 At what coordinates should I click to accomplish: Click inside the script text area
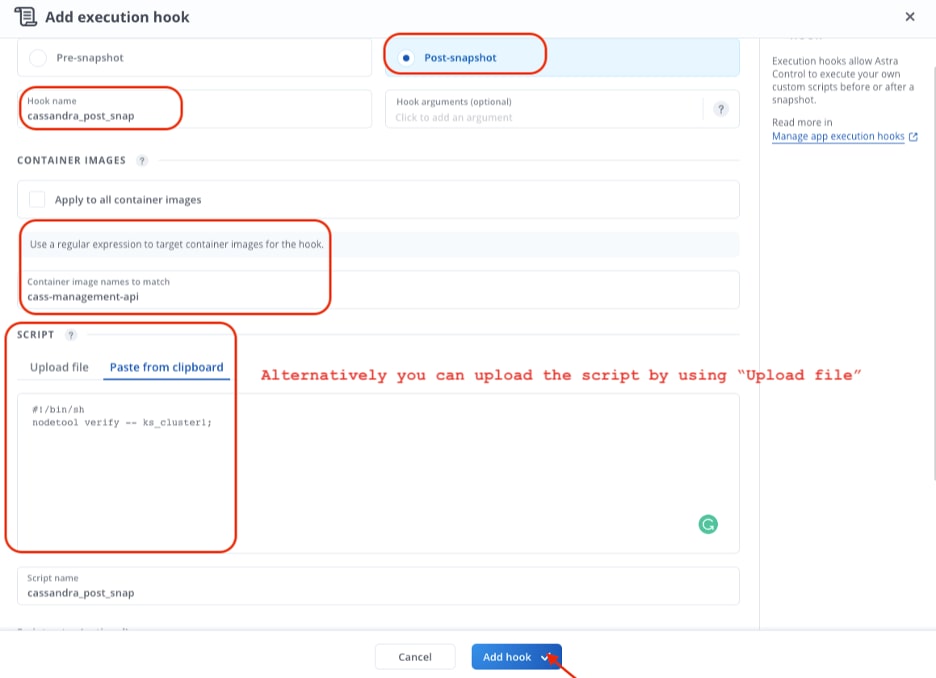[370, 470]
